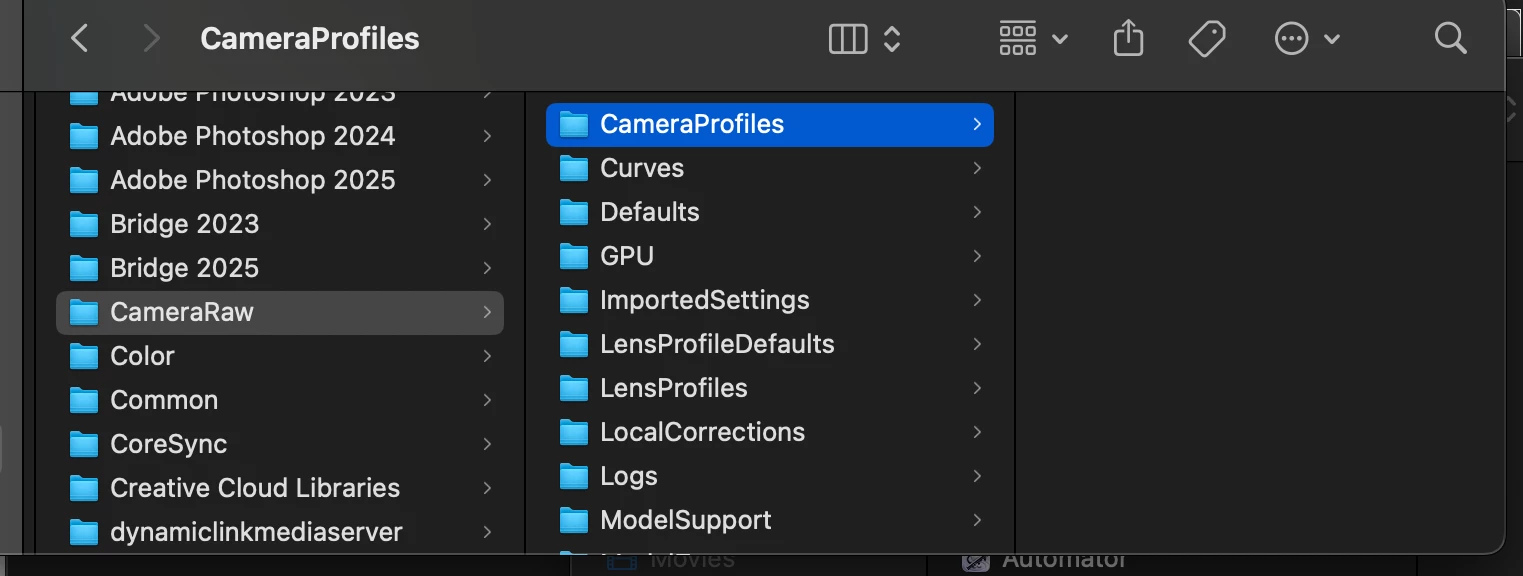Open the Tags editor icon

1207,39
